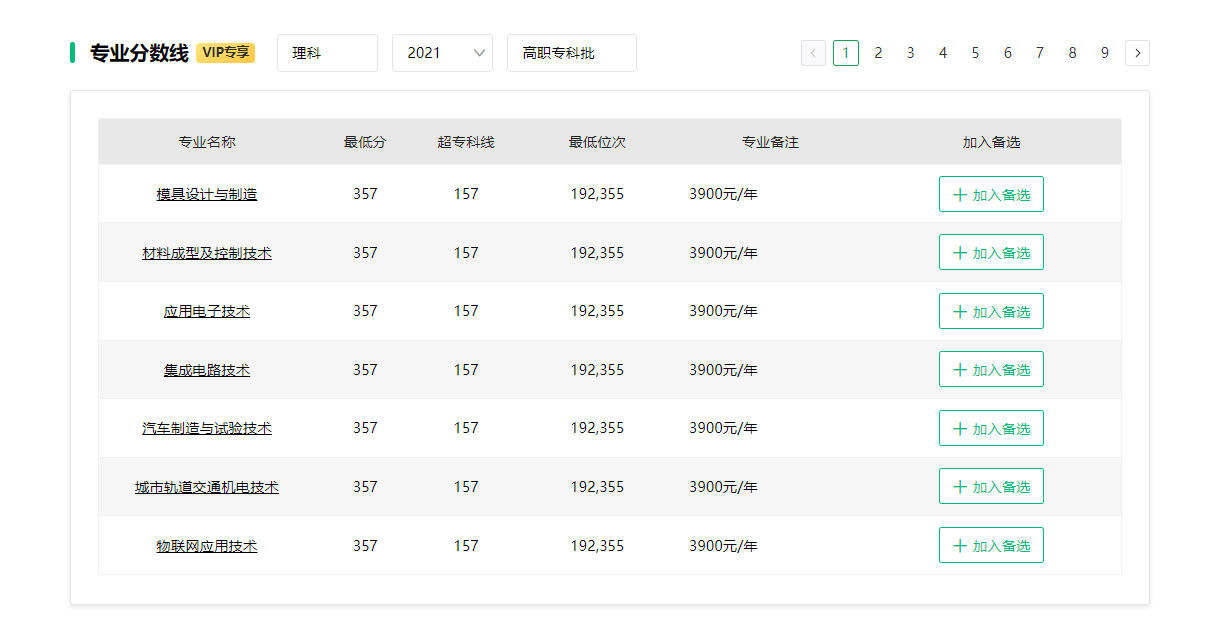Add 材料成型及控制技术 to 备选 list

click(991, 252)
